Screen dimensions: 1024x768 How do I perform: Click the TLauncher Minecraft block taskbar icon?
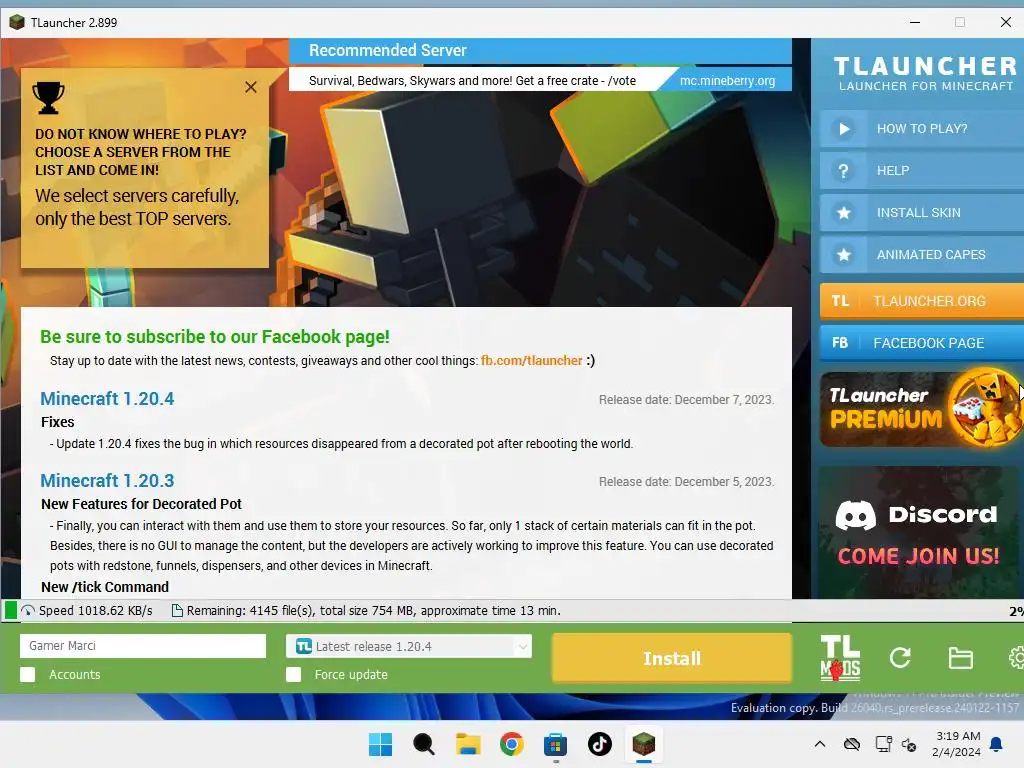tap(643, 744)
